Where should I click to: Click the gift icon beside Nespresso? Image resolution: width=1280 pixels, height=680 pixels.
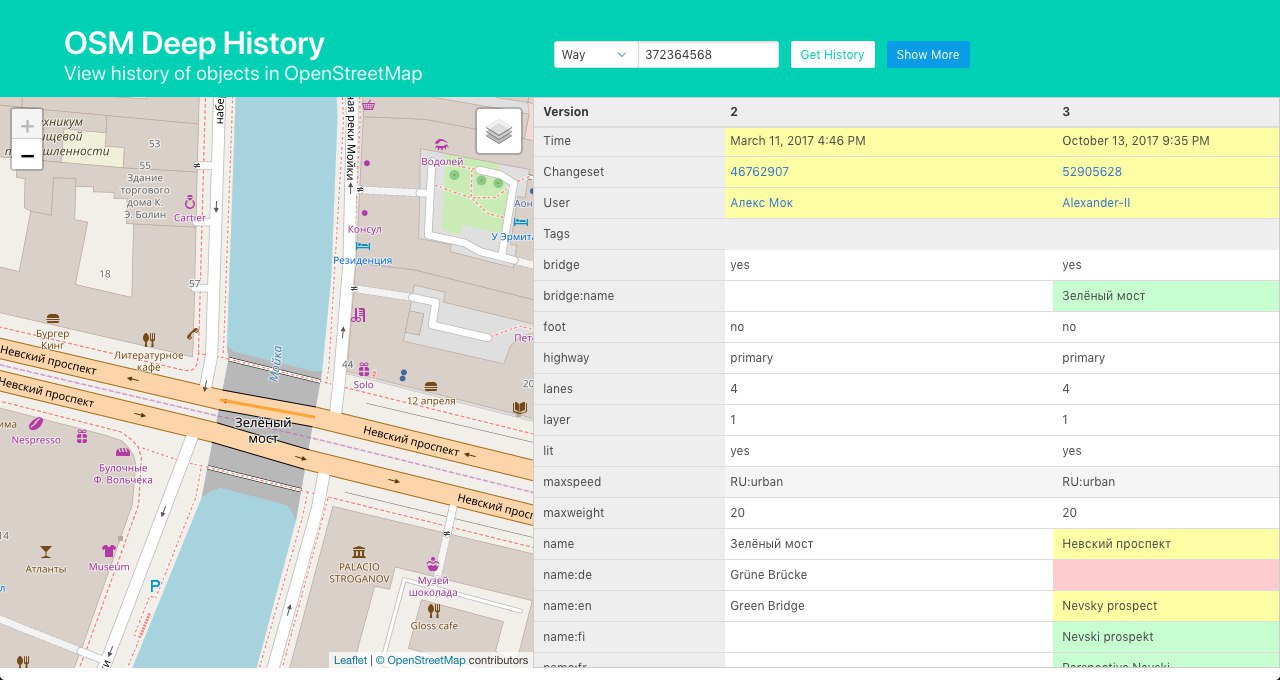tap(83, 436)
